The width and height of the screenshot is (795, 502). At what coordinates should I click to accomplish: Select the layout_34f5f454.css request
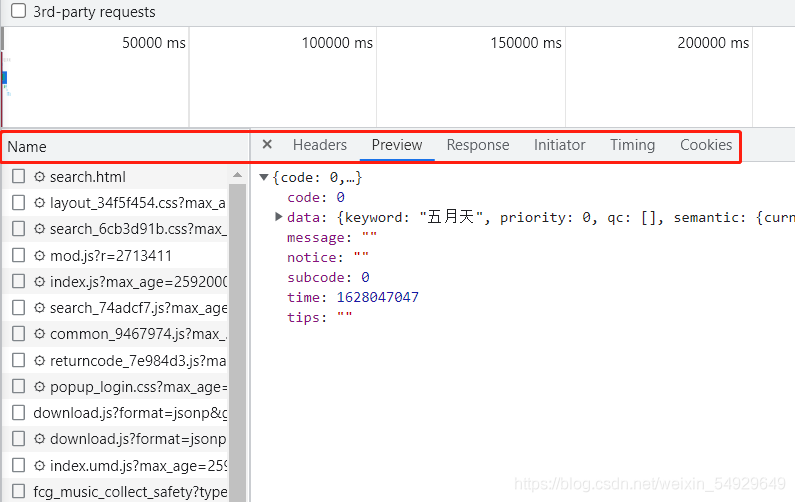click(x=138, y=203)
